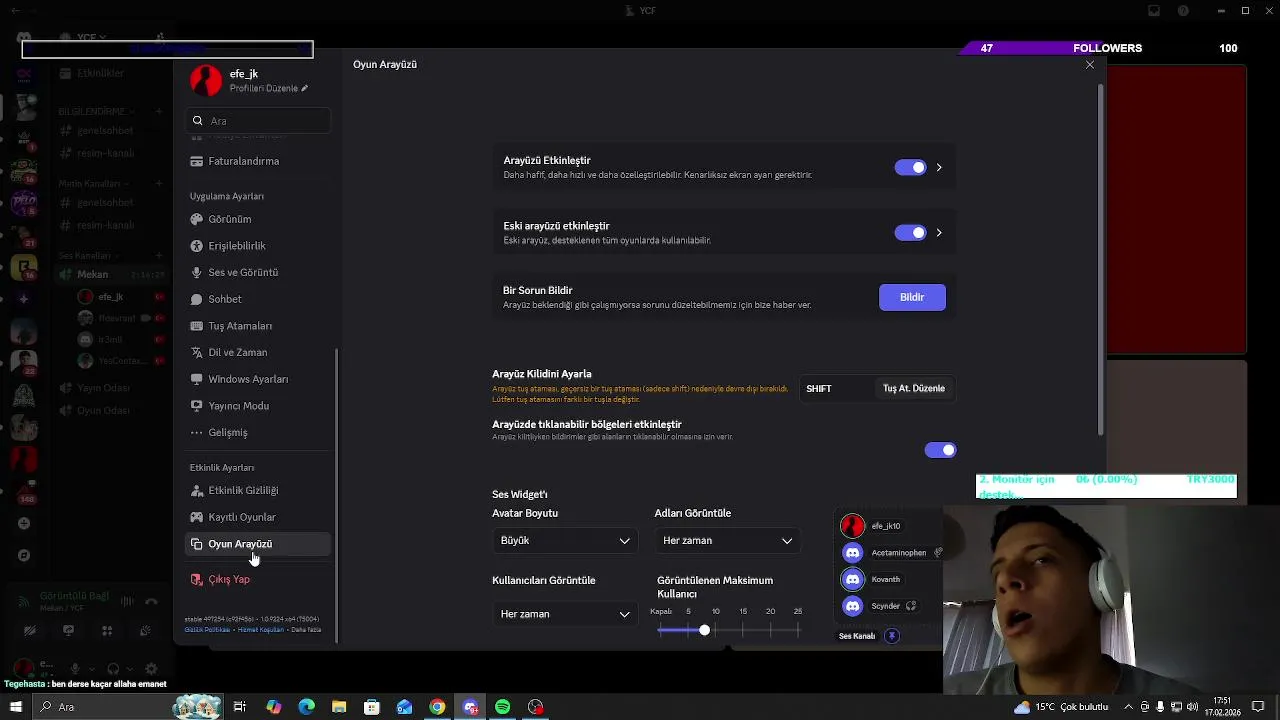Open Etkinlik Gizliliği settings
Image resolution: width=1280 pixels, height=720 pixels.
pos(258,490)
